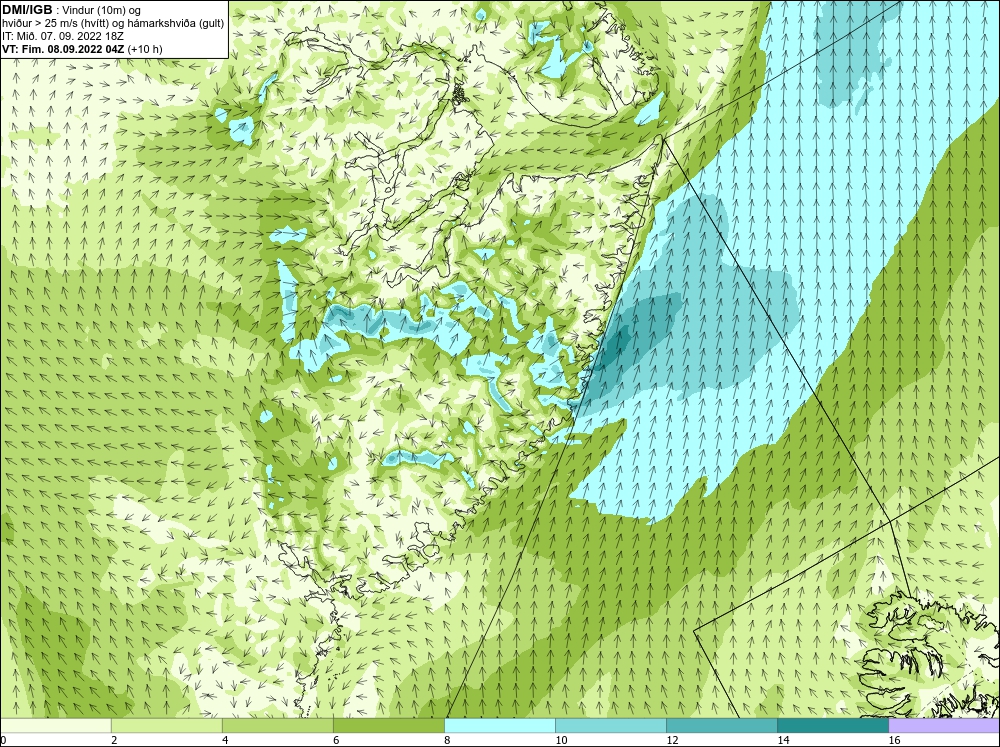
Task: Click the 6-8 m/s dark green legend swatch
Action: click(388, 725)
